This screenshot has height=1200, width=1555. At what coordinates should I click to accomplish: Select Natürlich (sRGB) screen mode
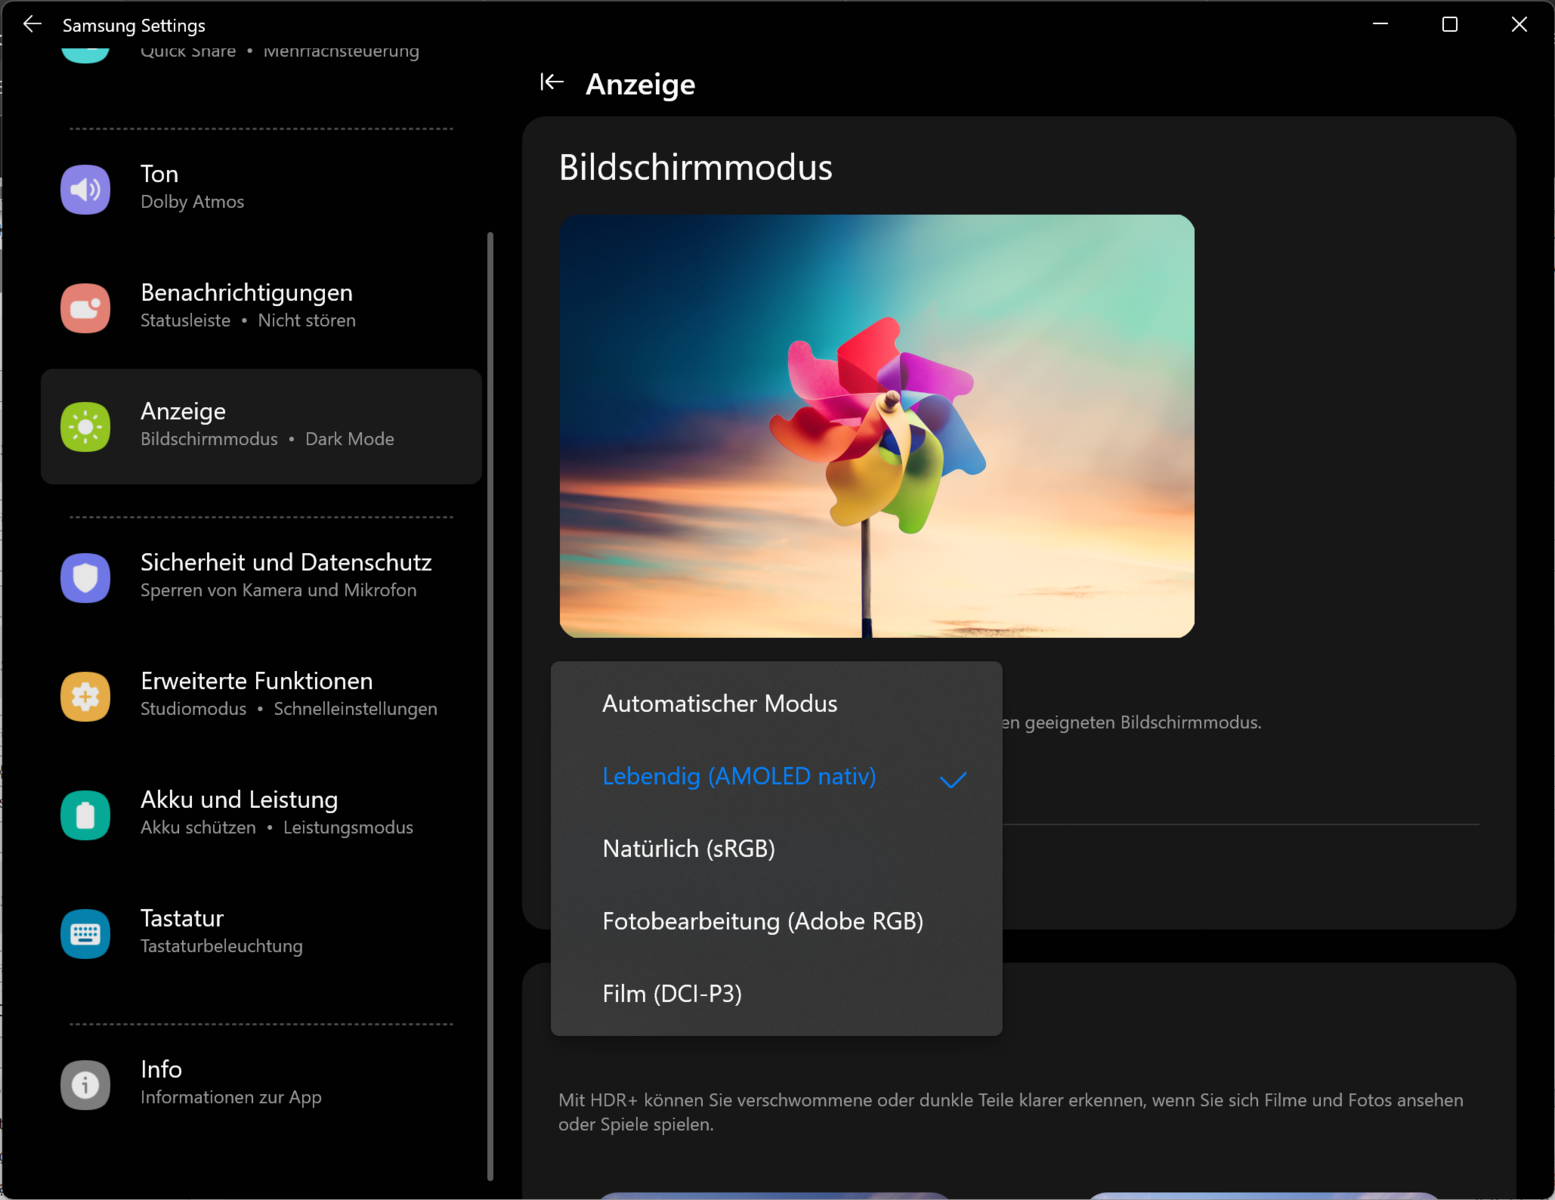tap(688, 849)
